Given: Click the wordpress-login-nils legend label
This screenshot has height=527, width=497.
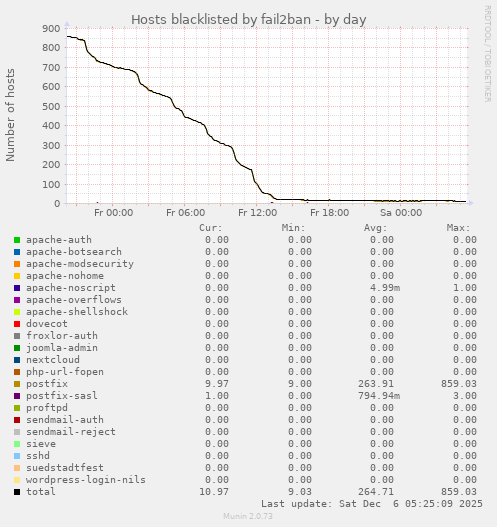Looking at the screenshot, I should (x=86, y=480).
